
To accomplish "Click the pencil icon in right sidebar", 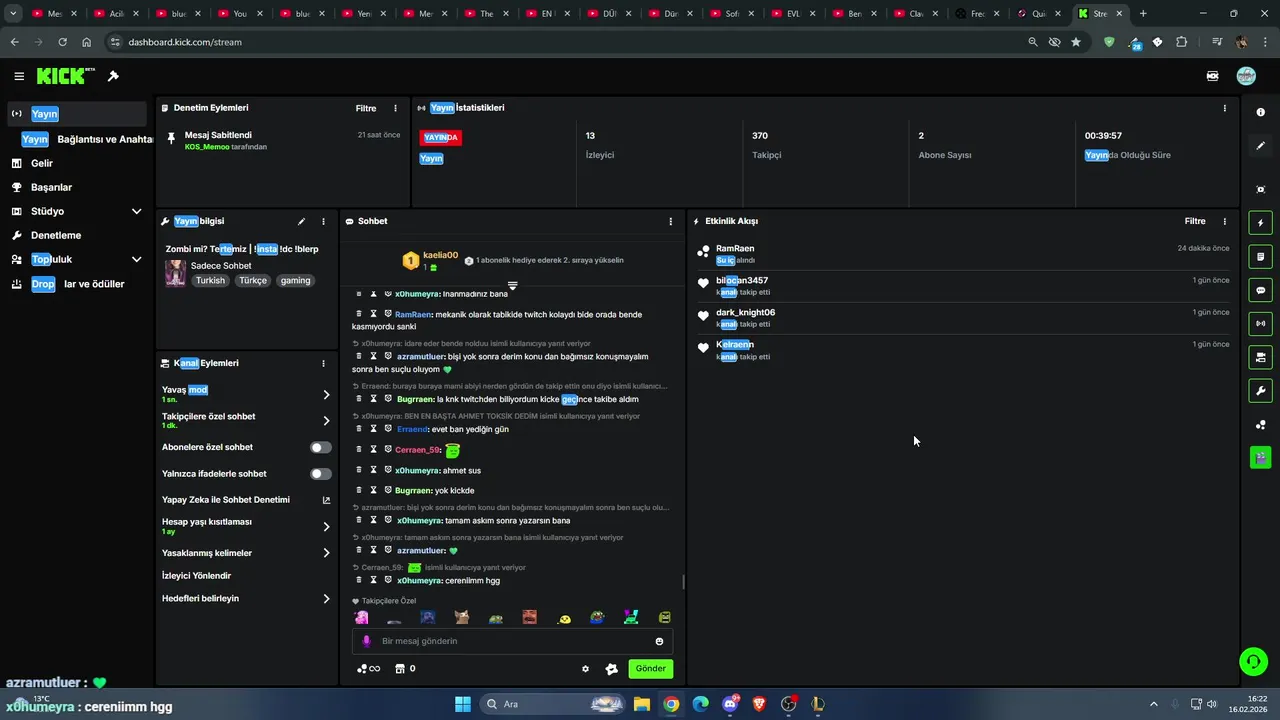I will [x=1260, y=146].
